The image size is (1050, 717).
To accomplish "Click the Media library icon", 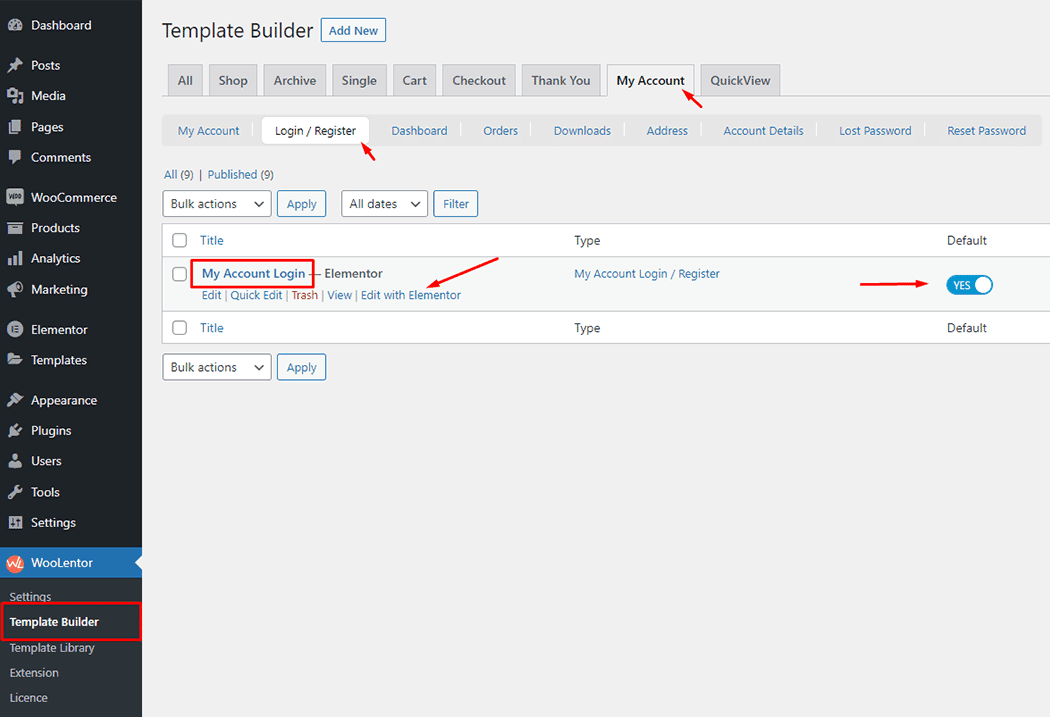I will (x=15, y=96).
